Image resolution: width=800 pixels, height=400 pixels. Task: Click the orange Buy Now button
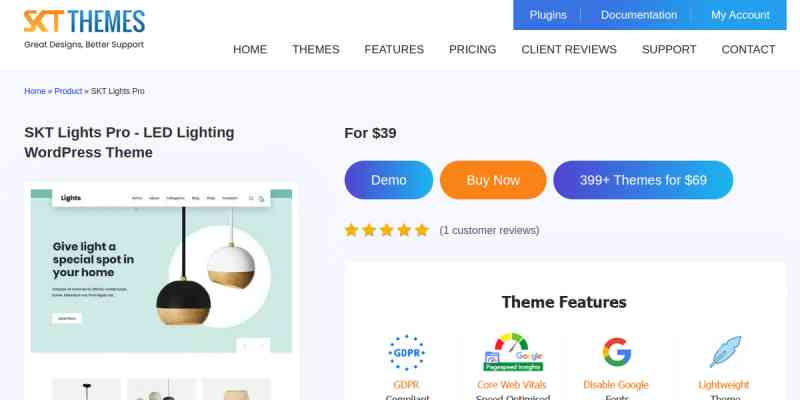click(493, 180)
